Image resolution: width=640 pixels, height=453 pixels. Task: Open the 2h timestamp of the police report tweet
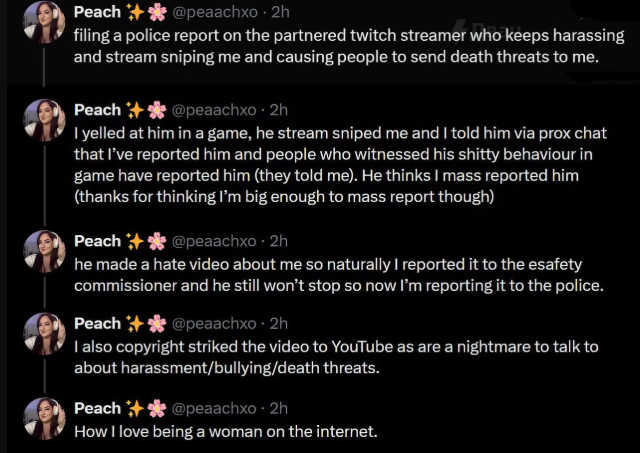(x=279, y=12)
